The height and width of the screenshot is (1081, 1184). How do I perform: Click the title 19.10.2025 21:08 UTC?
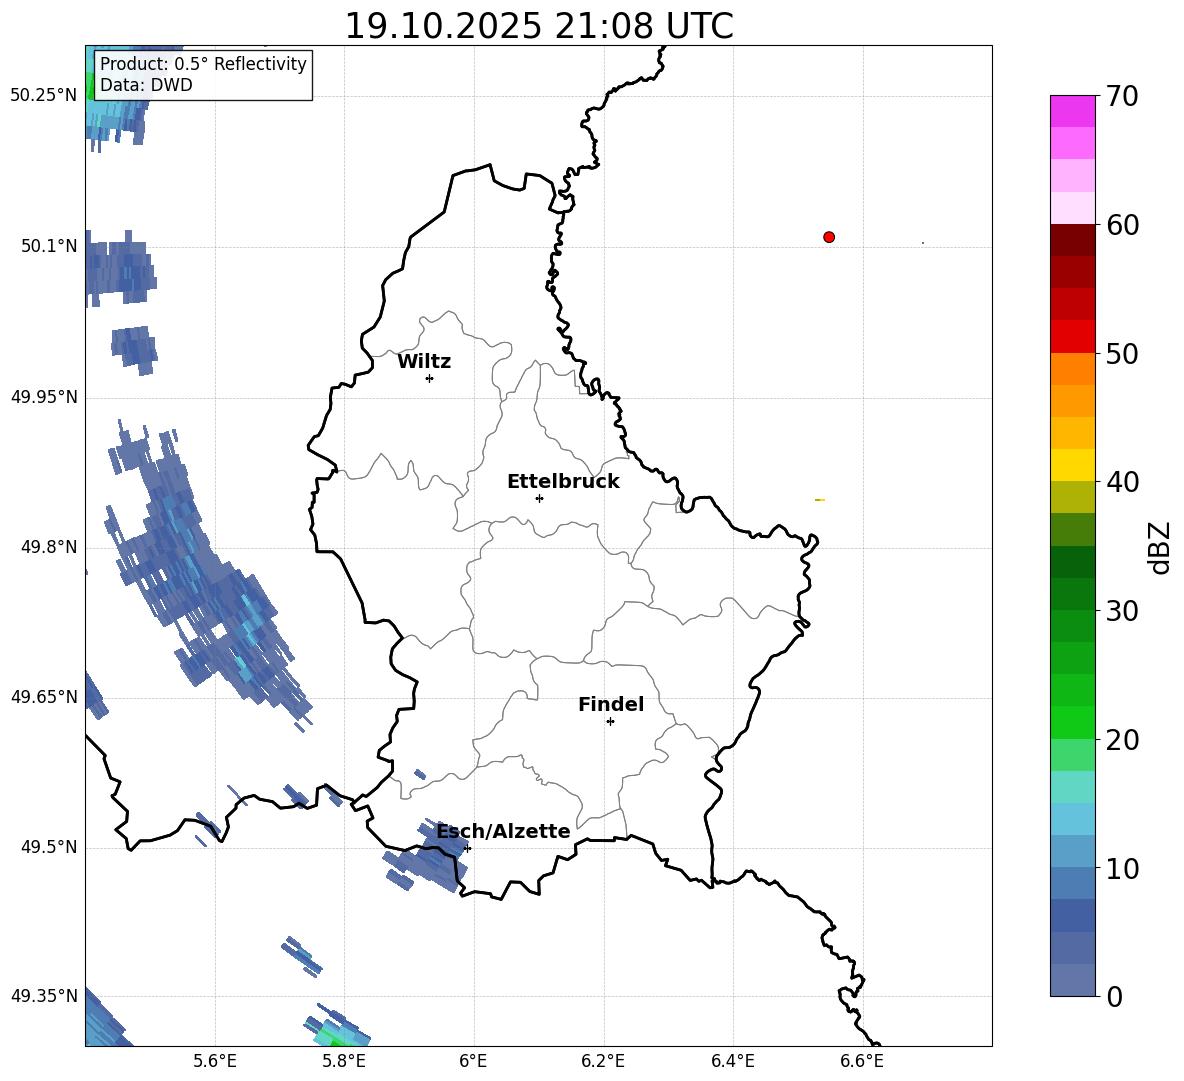tap(539, 26)
